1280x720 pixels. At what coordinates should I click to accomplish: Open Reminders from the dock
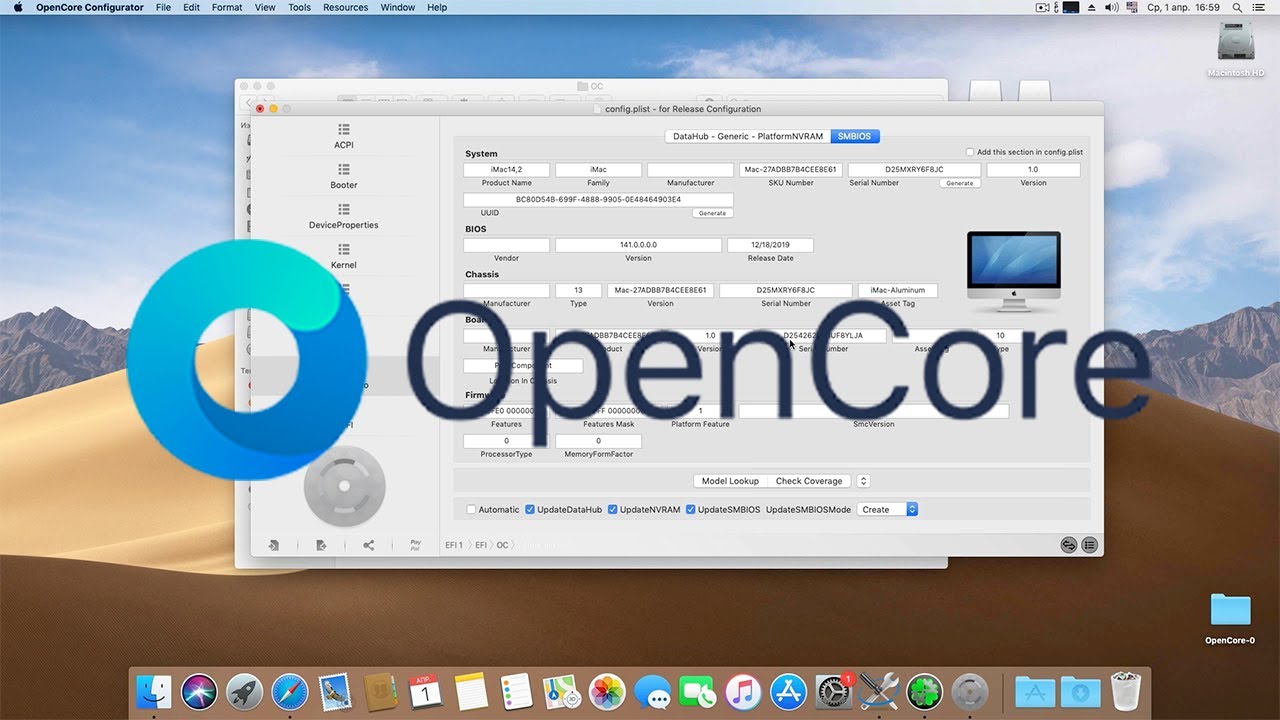[516, 691]
